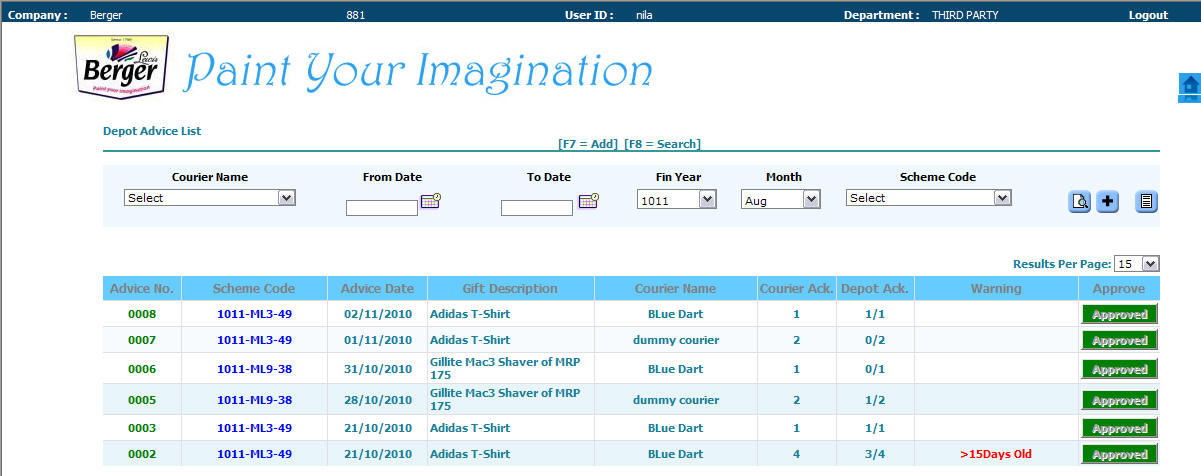1201x476 pixels.
Task: Select advice date 02/11/2010
Action: coord(378,314)
